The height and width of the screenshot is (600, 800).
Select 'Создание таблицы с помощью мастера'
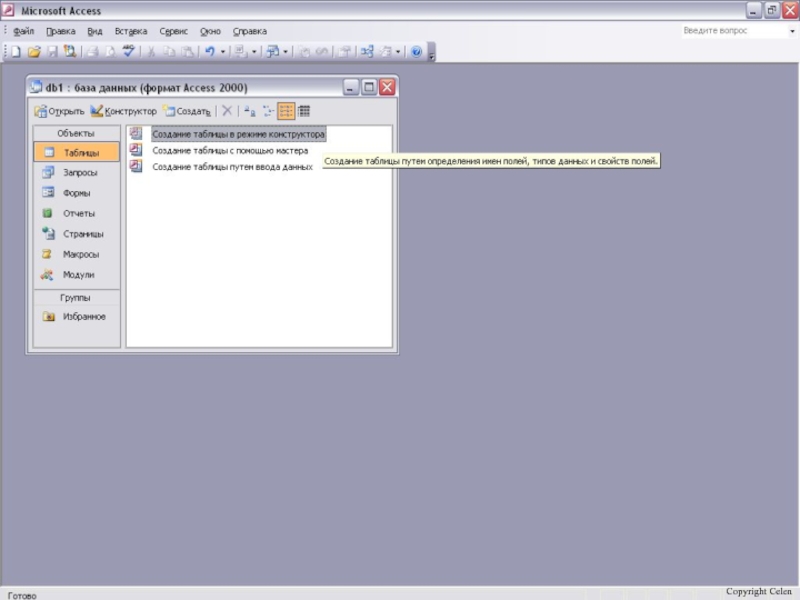pos(229,150)
